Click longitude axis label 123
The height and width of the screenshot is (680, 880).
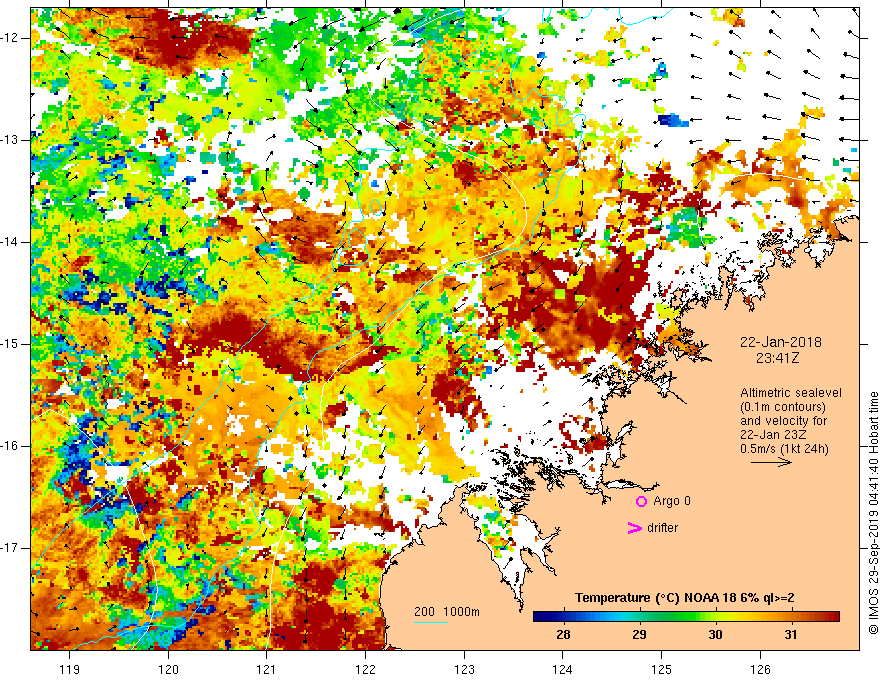[x=464, y=670]
